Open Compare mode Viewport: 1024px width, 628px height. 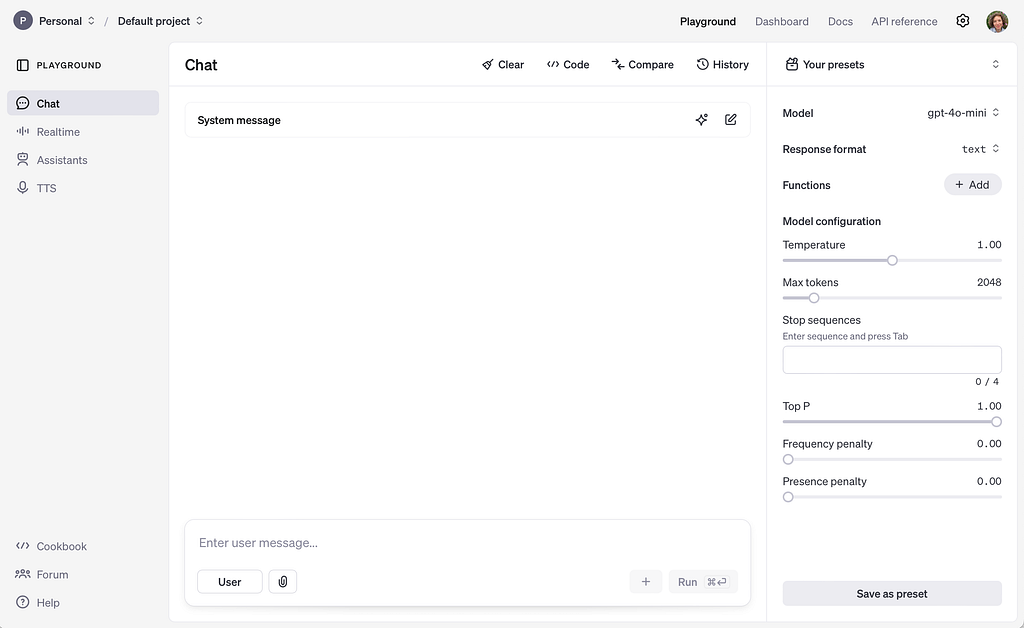(x=643, y=65)
